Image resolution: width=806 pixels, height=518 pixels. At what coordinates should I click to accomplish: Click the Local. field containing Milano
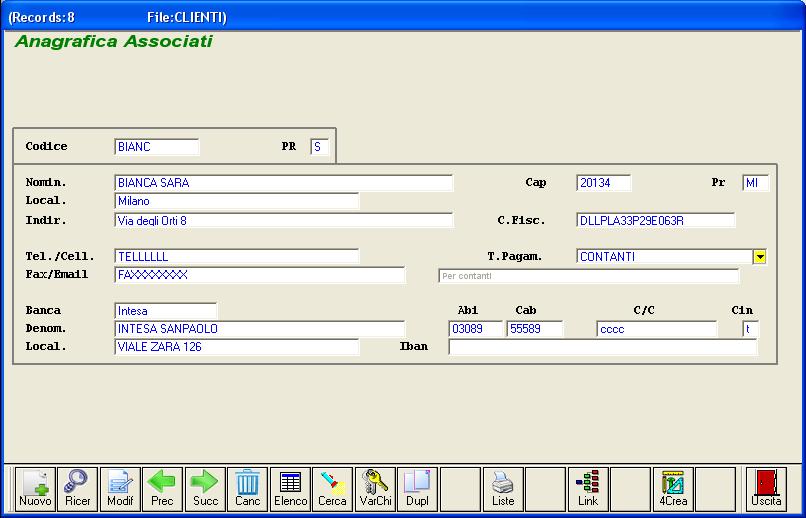coord(236,201)
